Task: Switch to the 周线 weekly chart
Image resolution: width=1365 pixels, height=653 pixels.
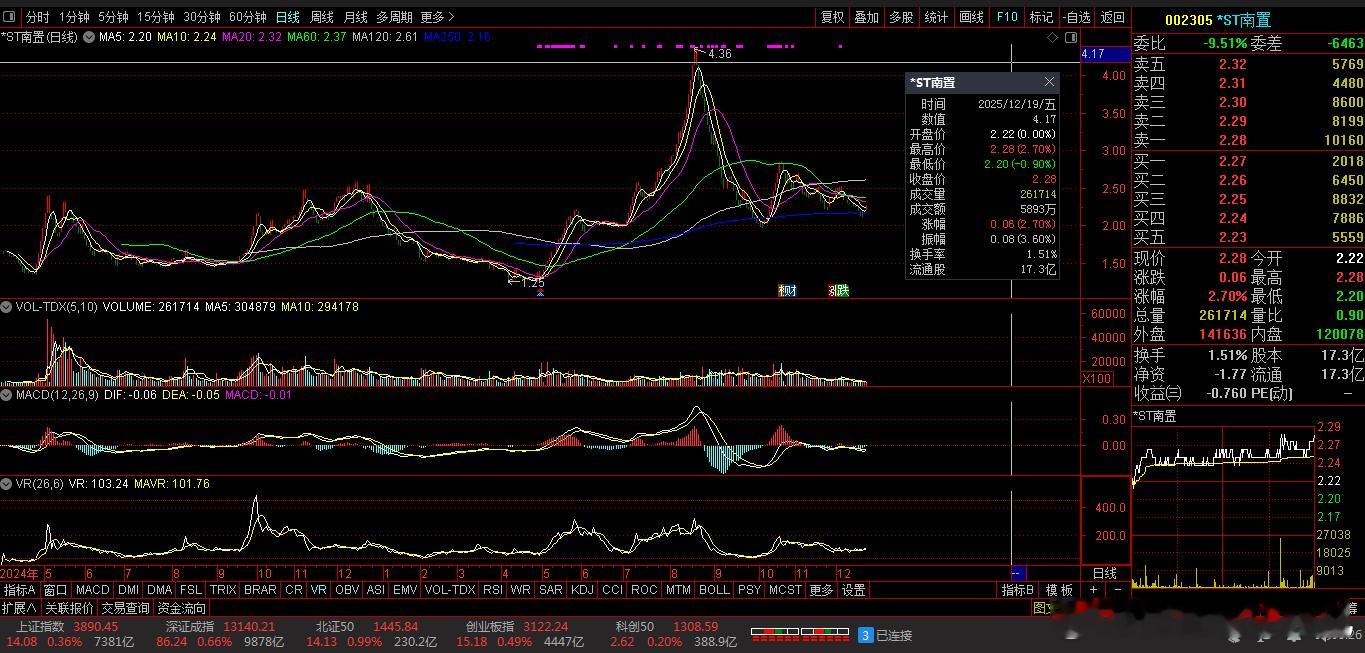Action: (321, 17)
